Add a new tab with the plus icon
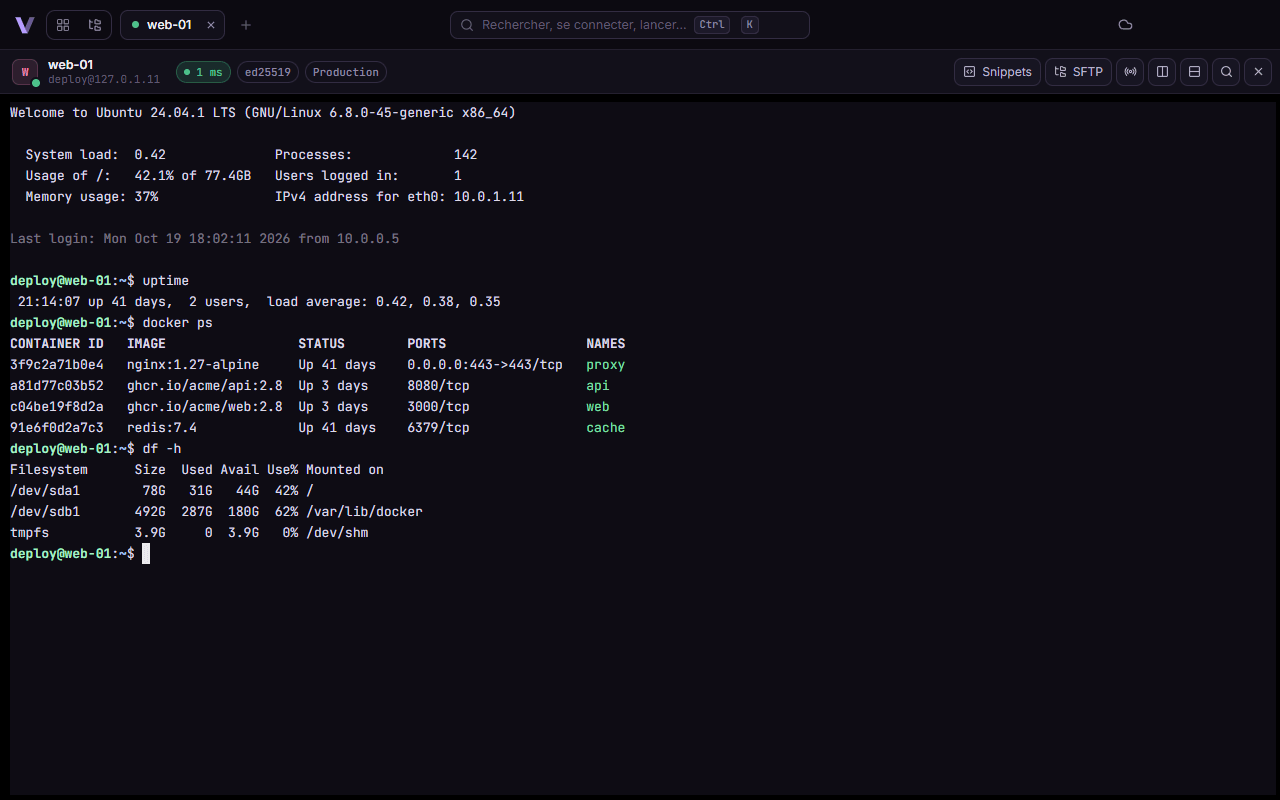 click(246, 25)
